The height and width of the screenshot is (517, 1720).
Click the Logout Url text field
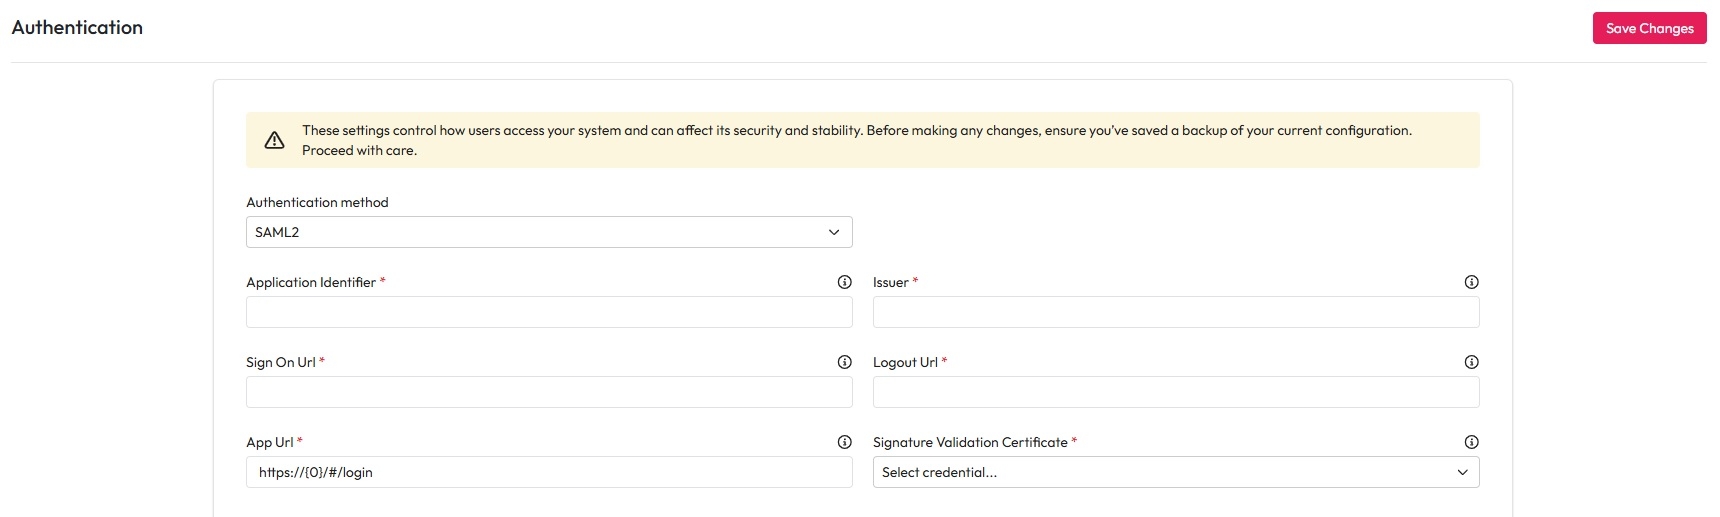[1175, 392]
